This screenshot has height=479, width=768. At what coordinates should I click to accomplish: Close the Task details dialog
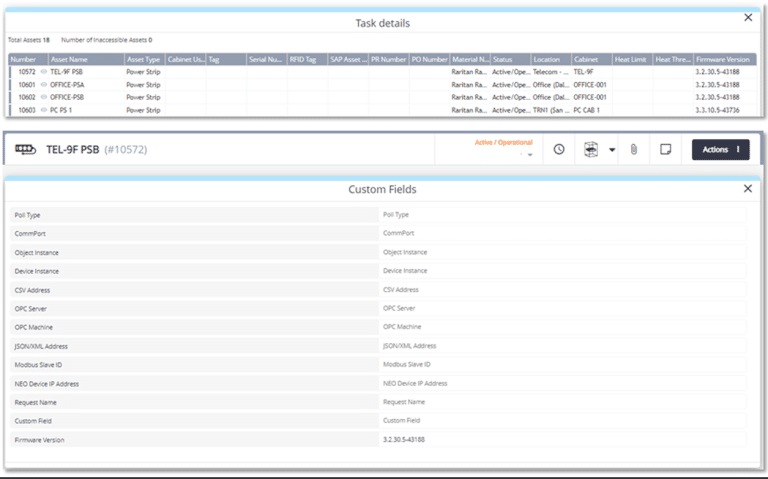coord(748,17)
